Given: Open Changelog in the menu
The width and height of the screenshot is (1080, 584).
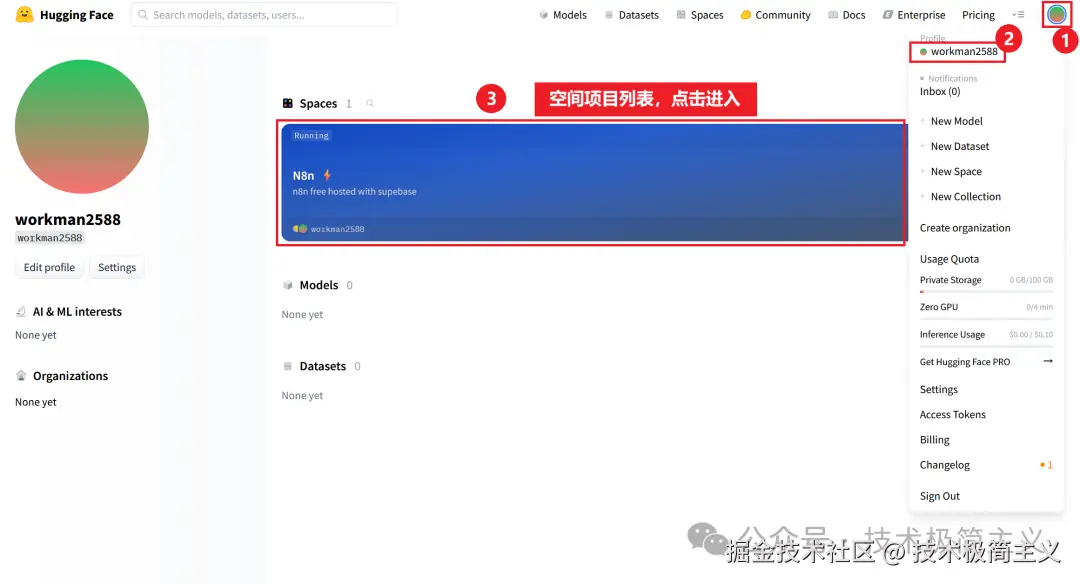Looking at the screenshot, I should [x=944, y=465].
